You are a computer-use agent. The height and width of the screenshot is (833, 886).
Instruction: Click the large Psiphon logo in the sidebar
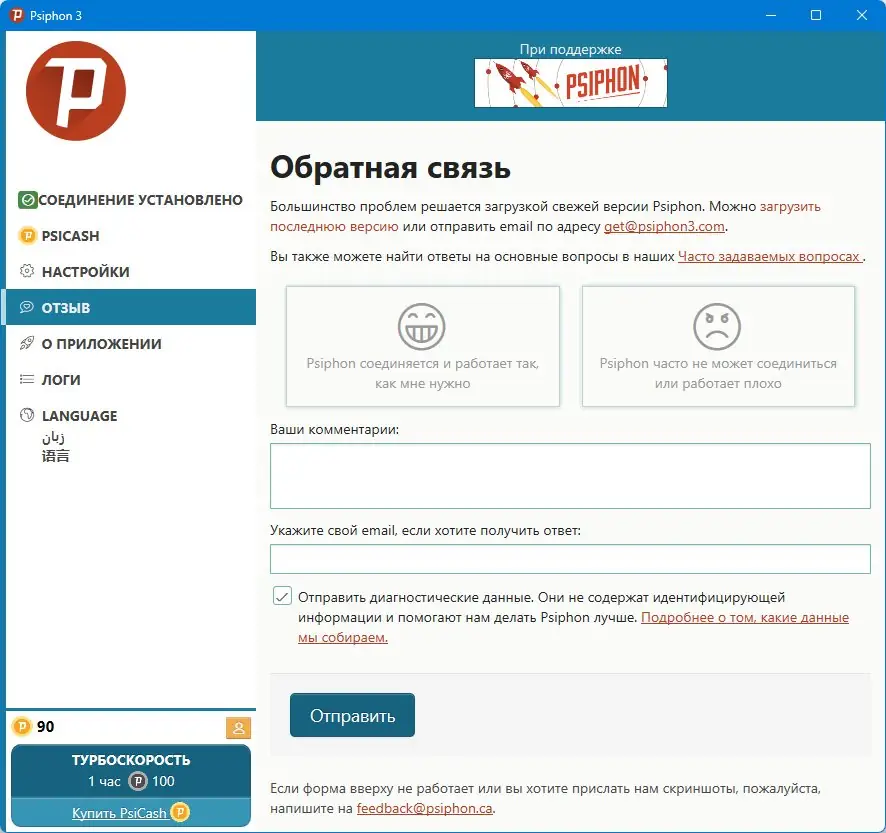[76, 91]
